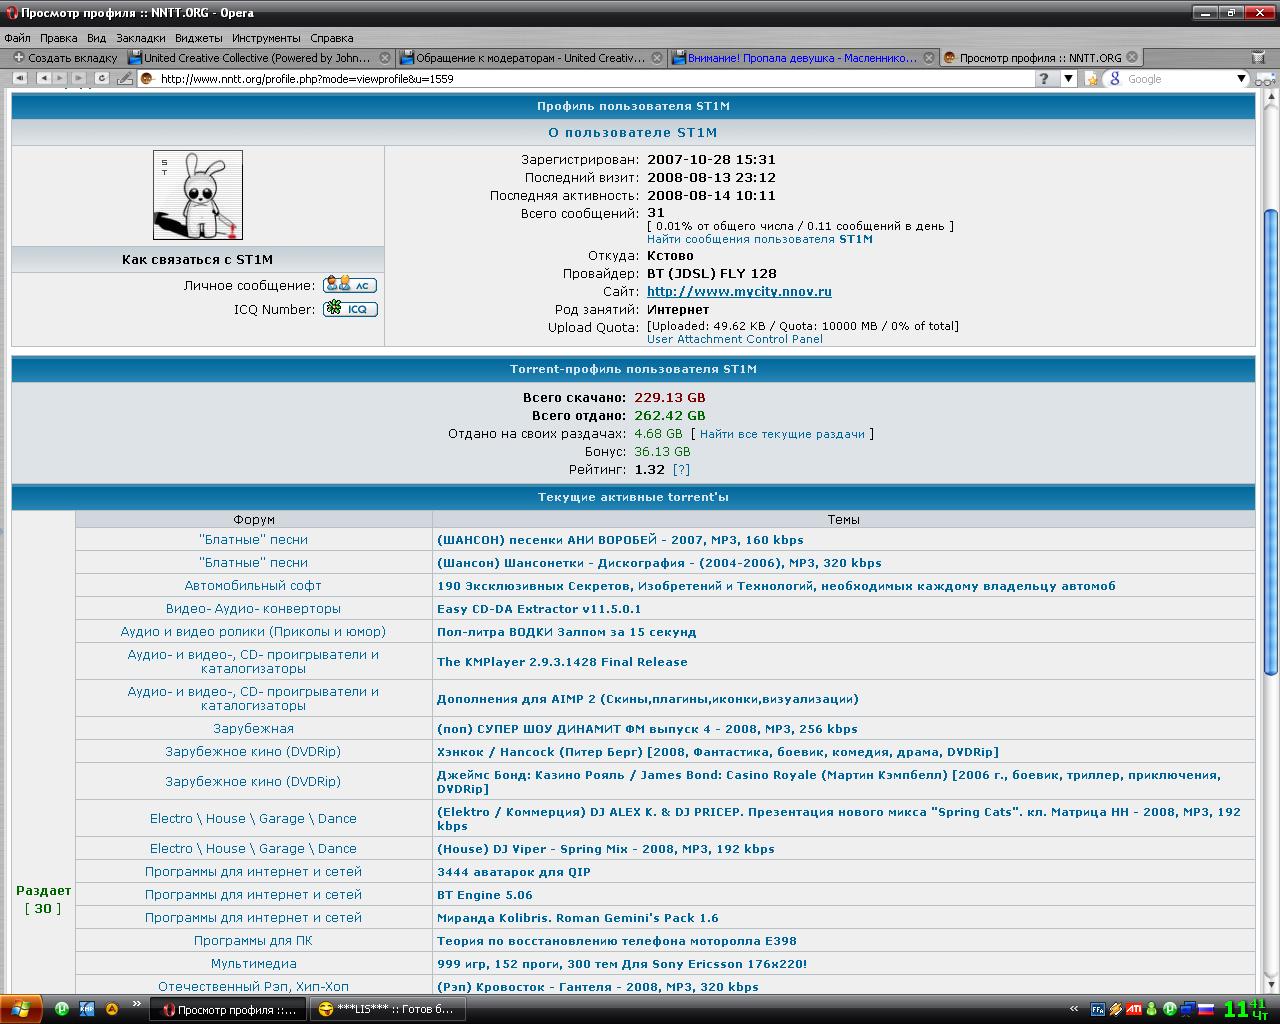Open the http://www.mycity.nnov.ru link
The width and height of the screenshot is (1280, 1024).
pyautogui.click(x=739, y=291)
